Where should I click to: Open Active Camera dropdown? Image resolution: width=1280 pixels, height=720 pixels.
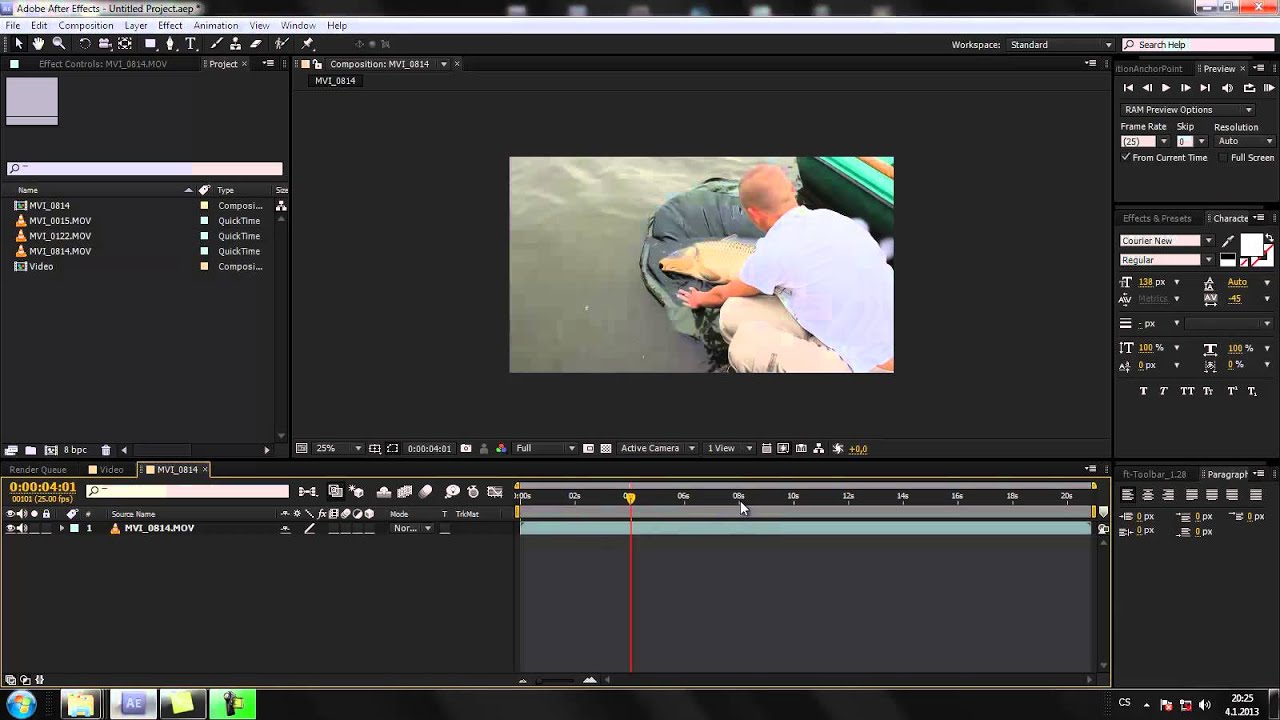click(x=657, y=449)
